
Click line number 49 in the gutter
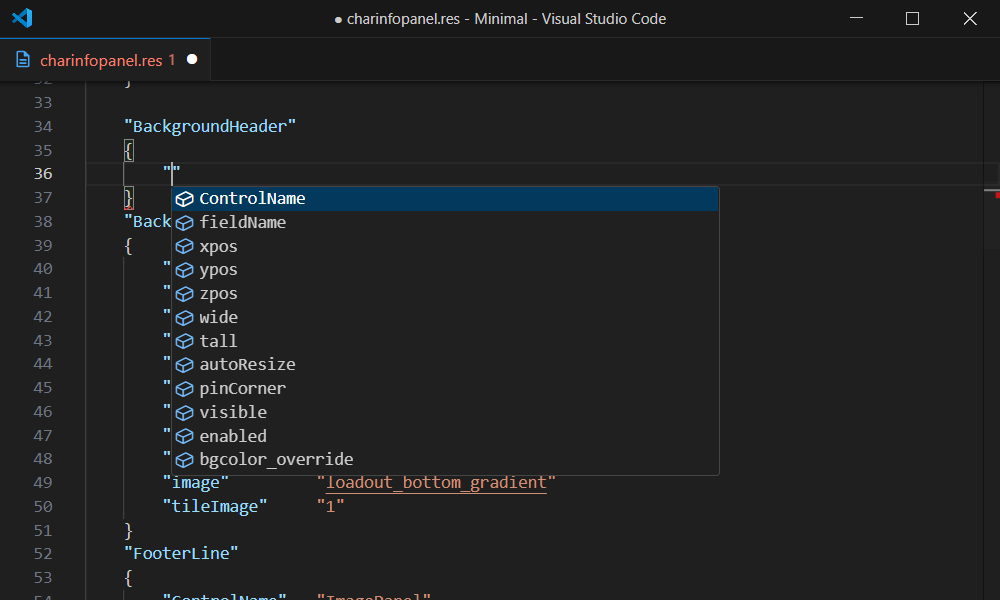click(43, 483)
